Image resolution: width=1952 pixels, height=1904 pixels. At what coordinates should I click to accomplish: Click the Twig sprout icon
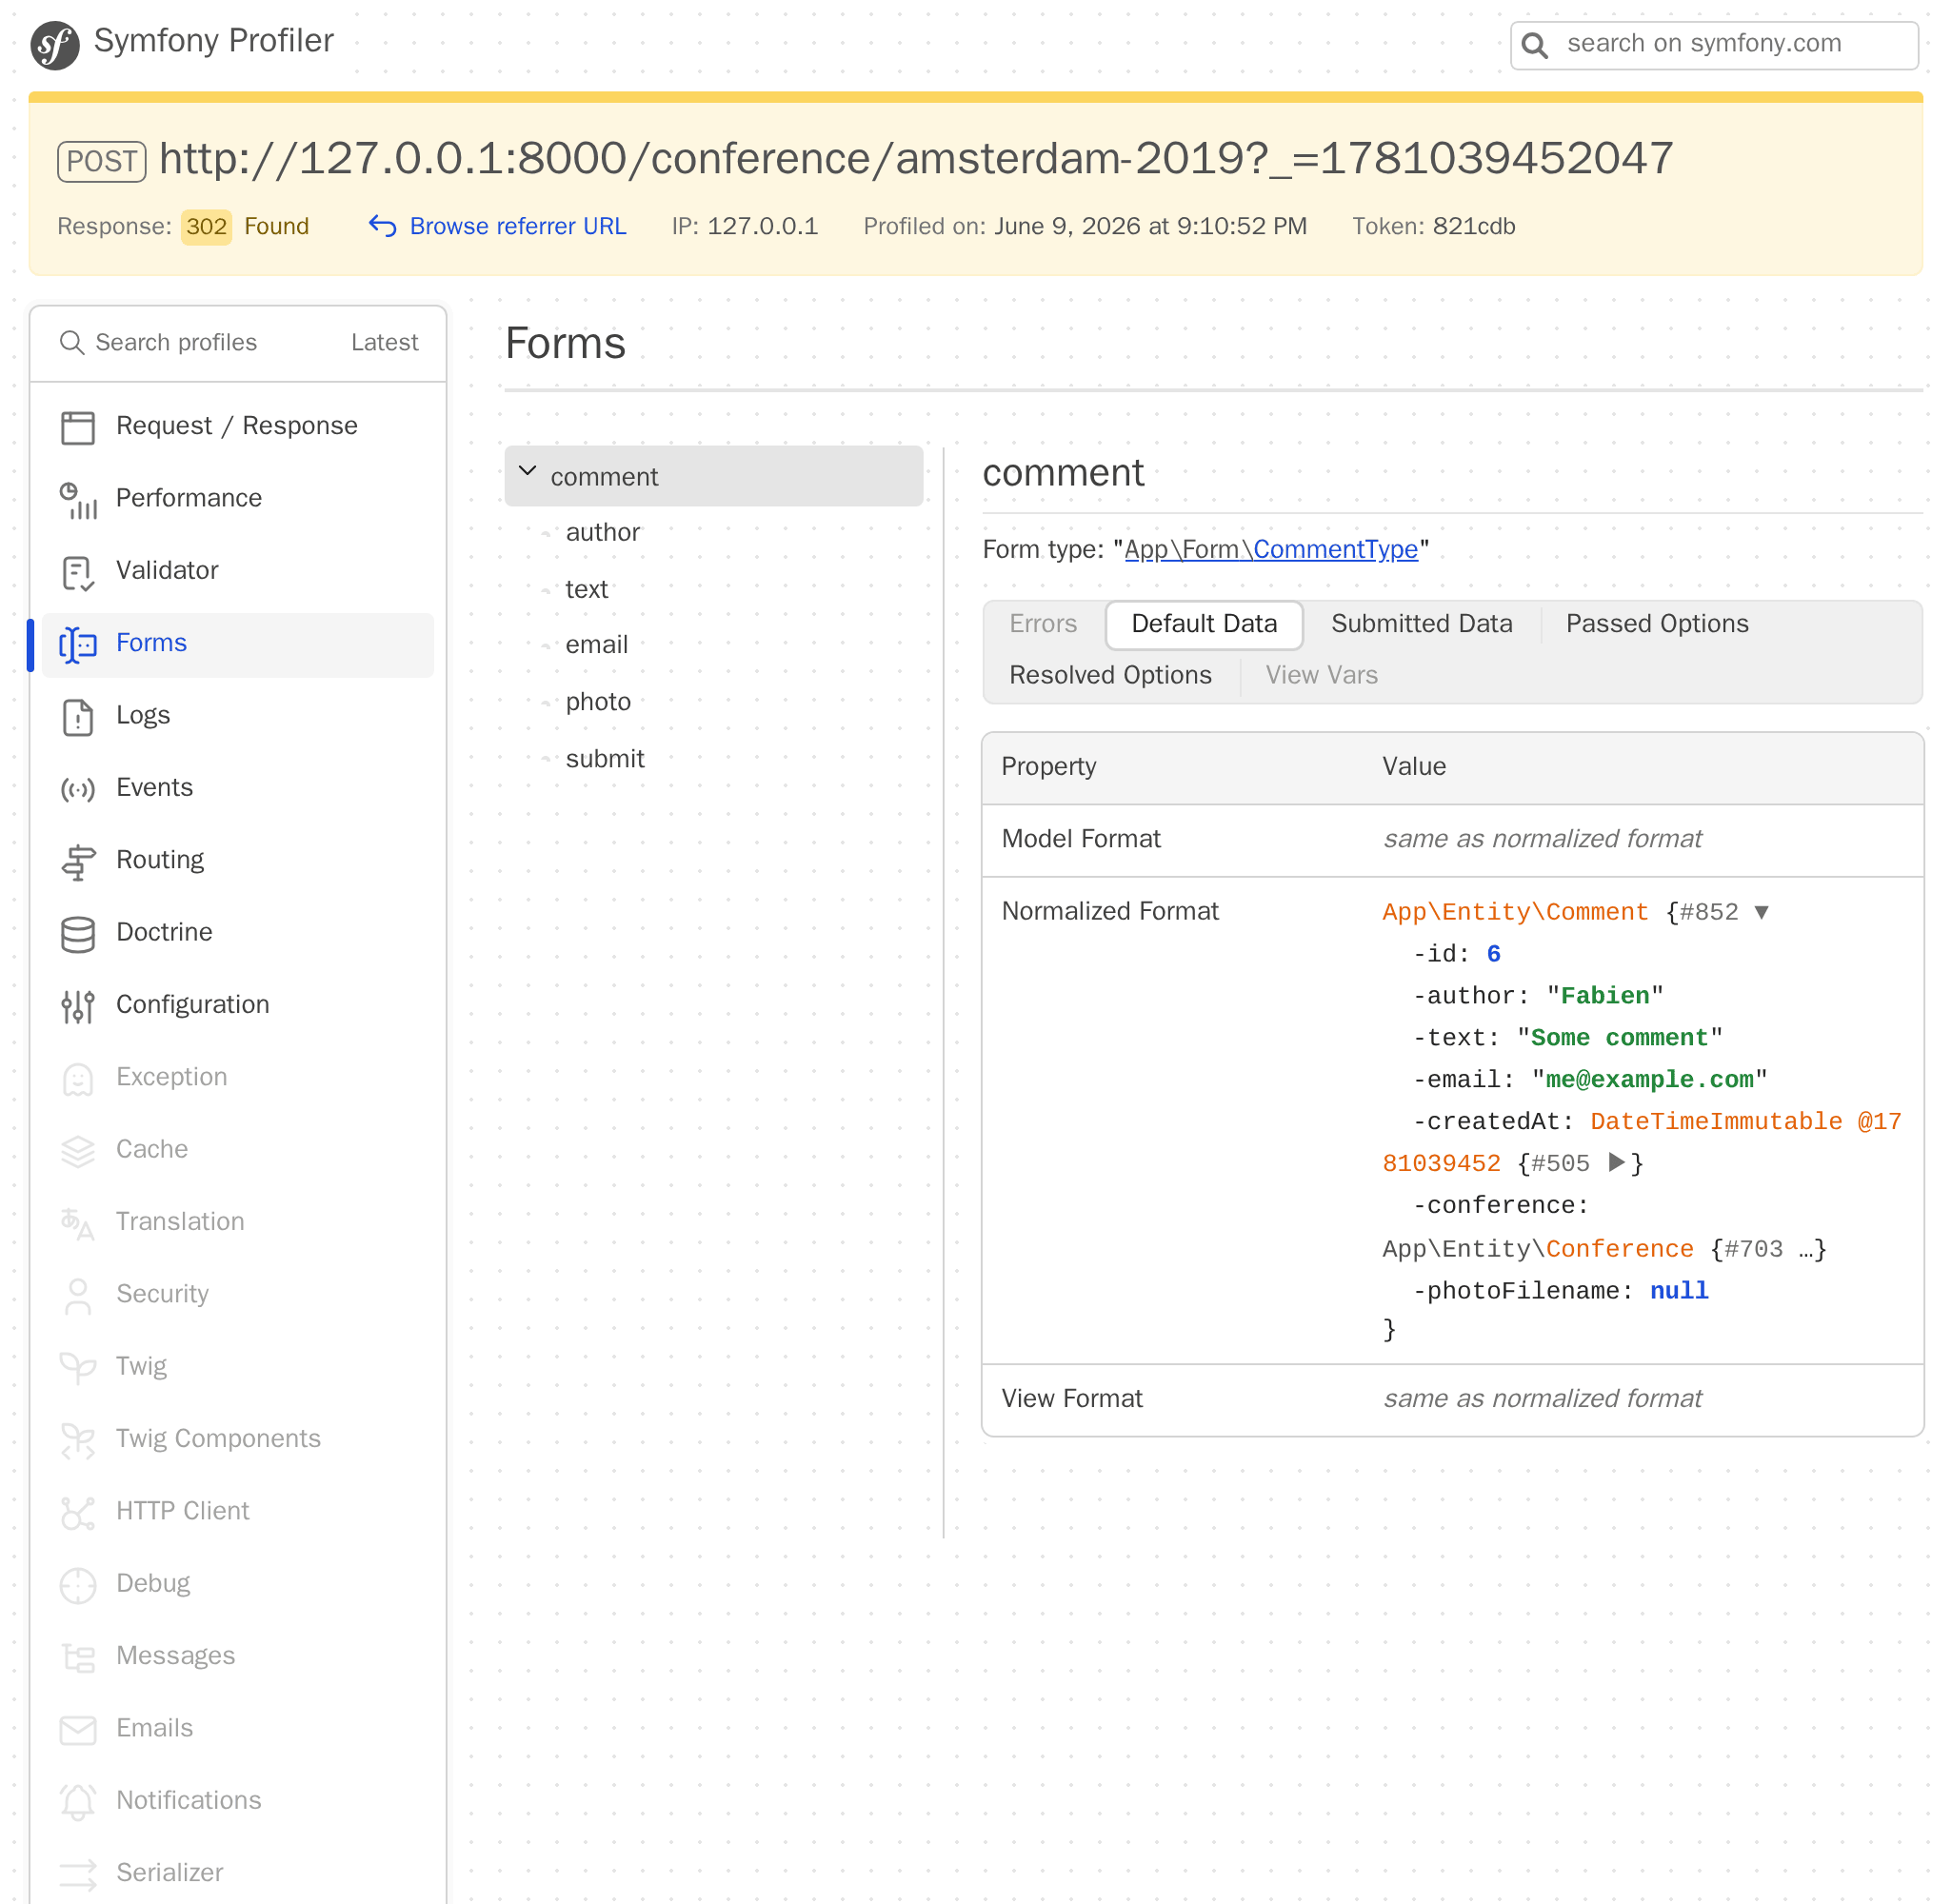pos(78,1368)
